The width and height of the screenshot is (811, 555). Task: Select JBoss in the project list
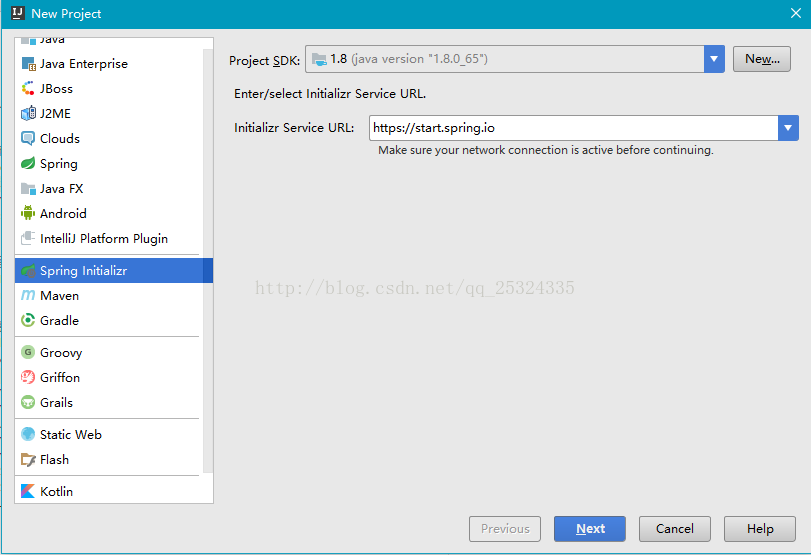(x=109, y=88)
